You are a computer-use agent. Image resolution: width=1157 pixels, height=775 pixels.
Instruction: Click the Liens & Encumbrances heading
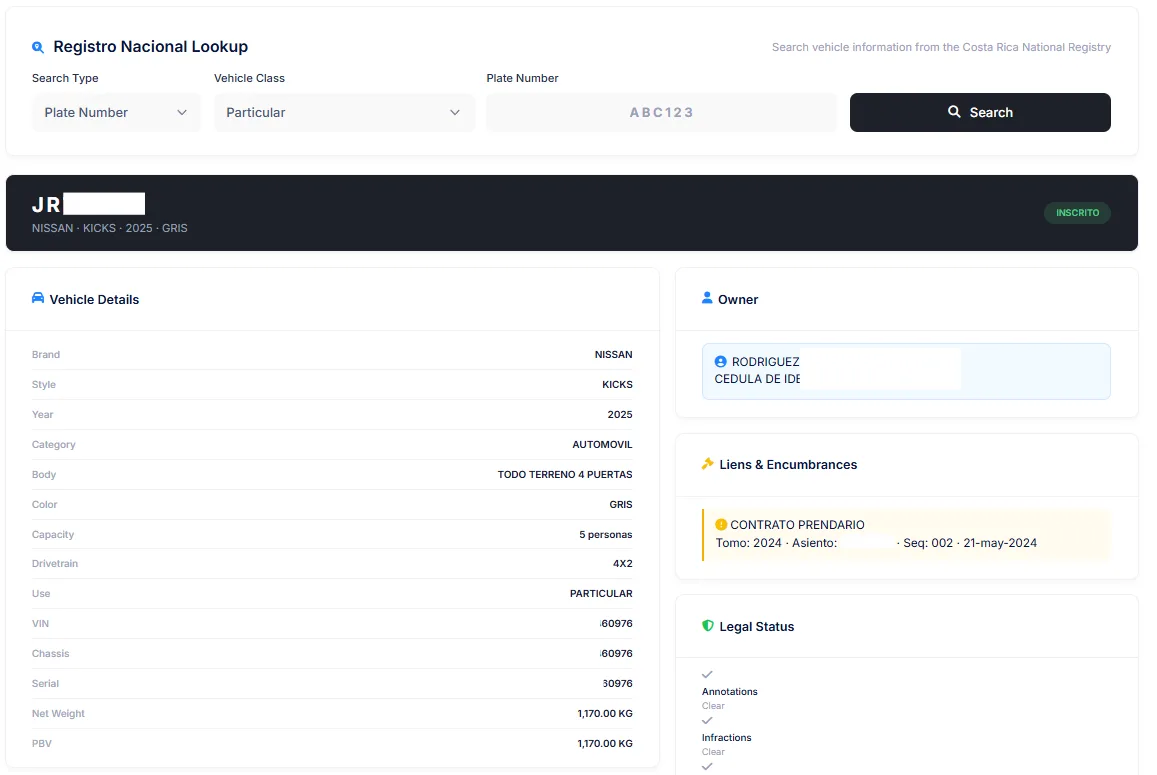pos(788,464)
